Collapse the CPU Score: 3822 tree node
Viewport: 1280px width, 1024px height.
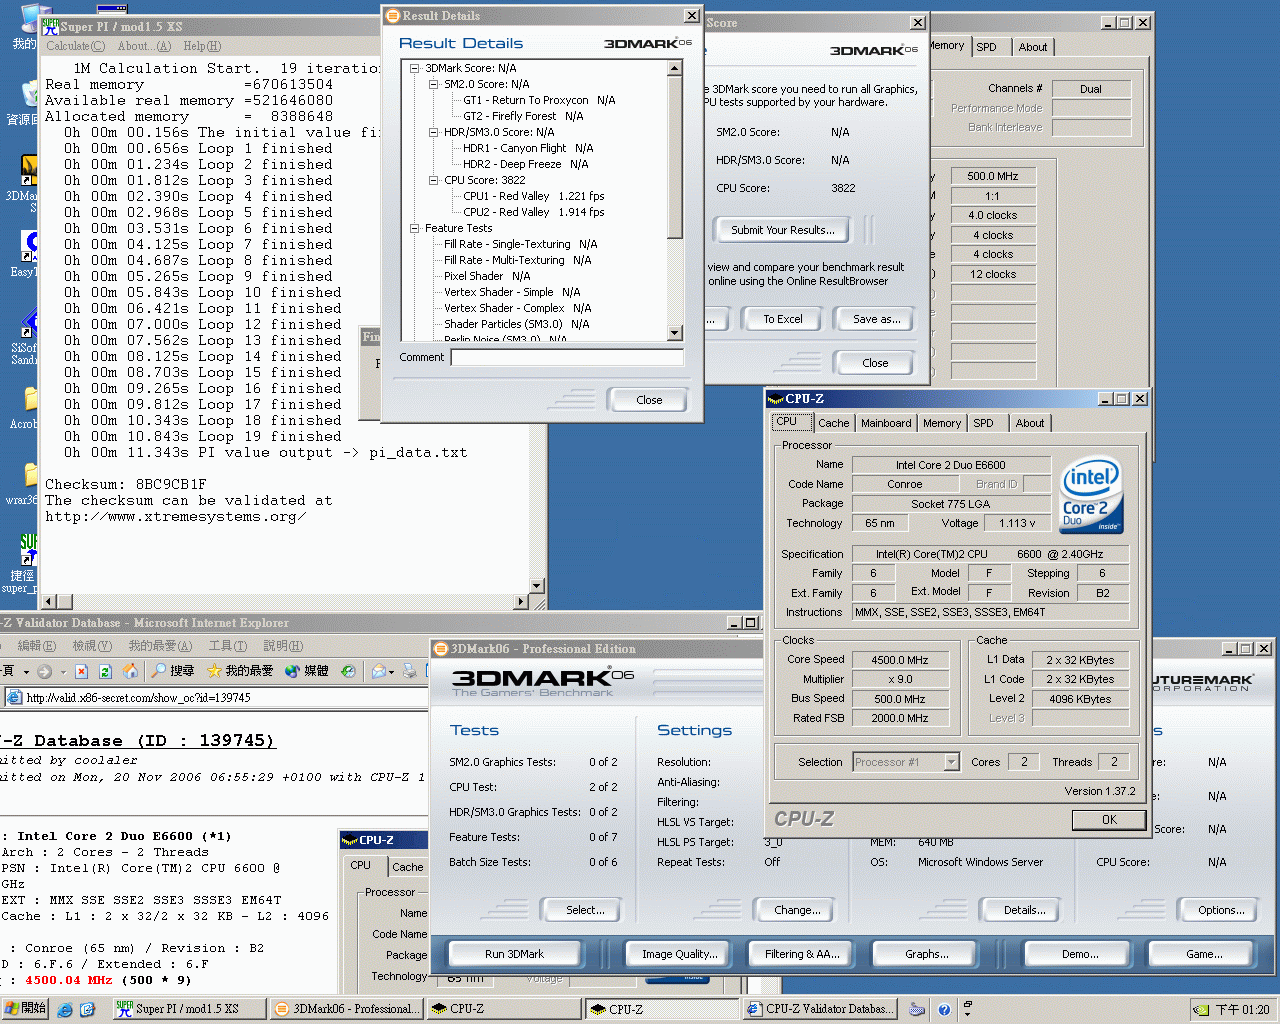click(x=434, y=180)
